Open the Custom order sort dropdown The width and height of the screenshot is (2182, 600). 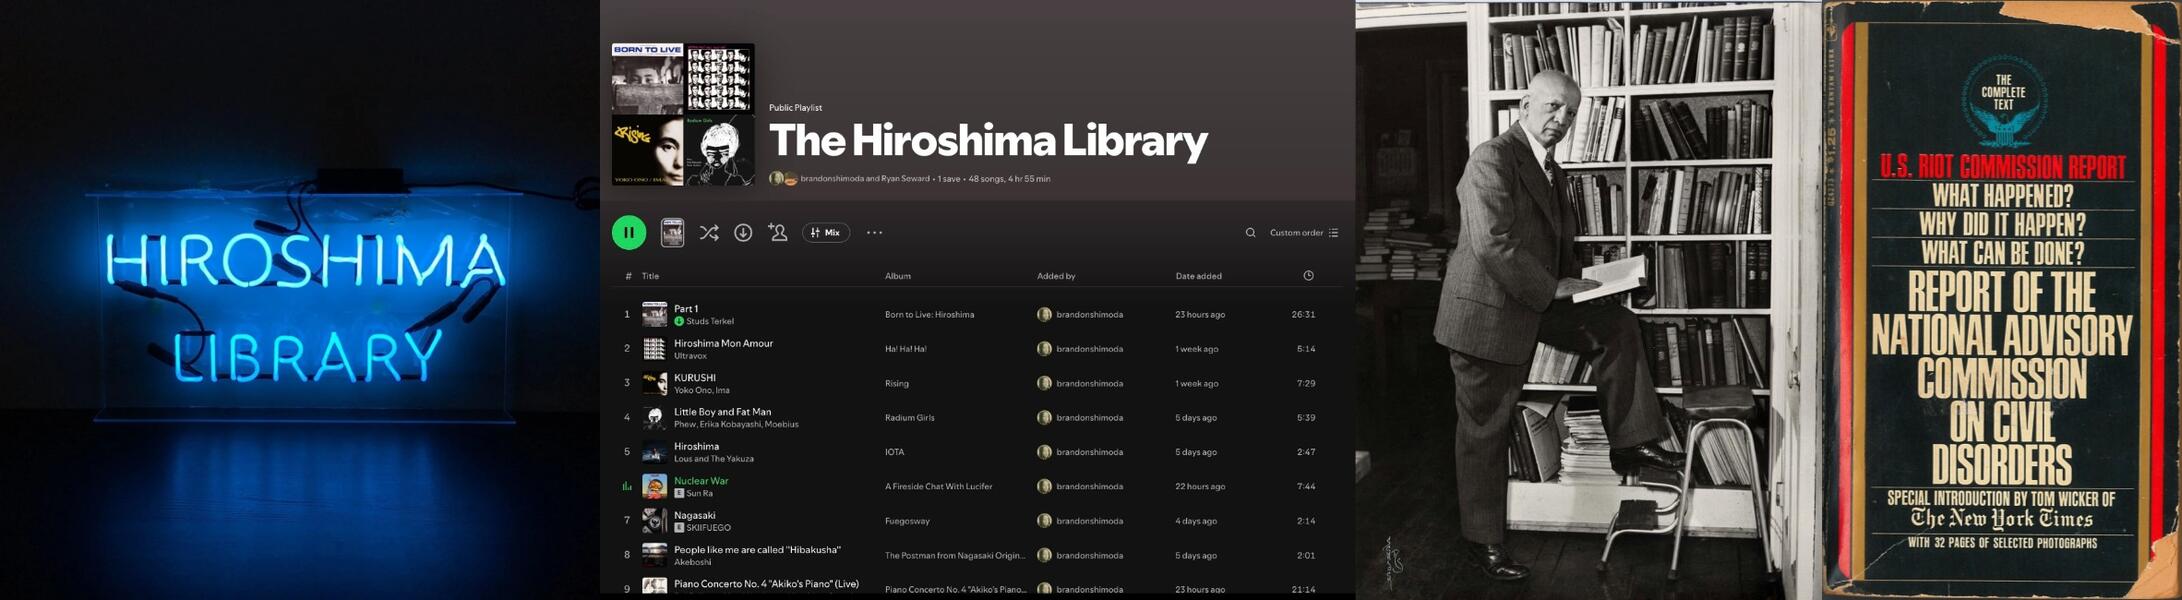pos(1304,233)
